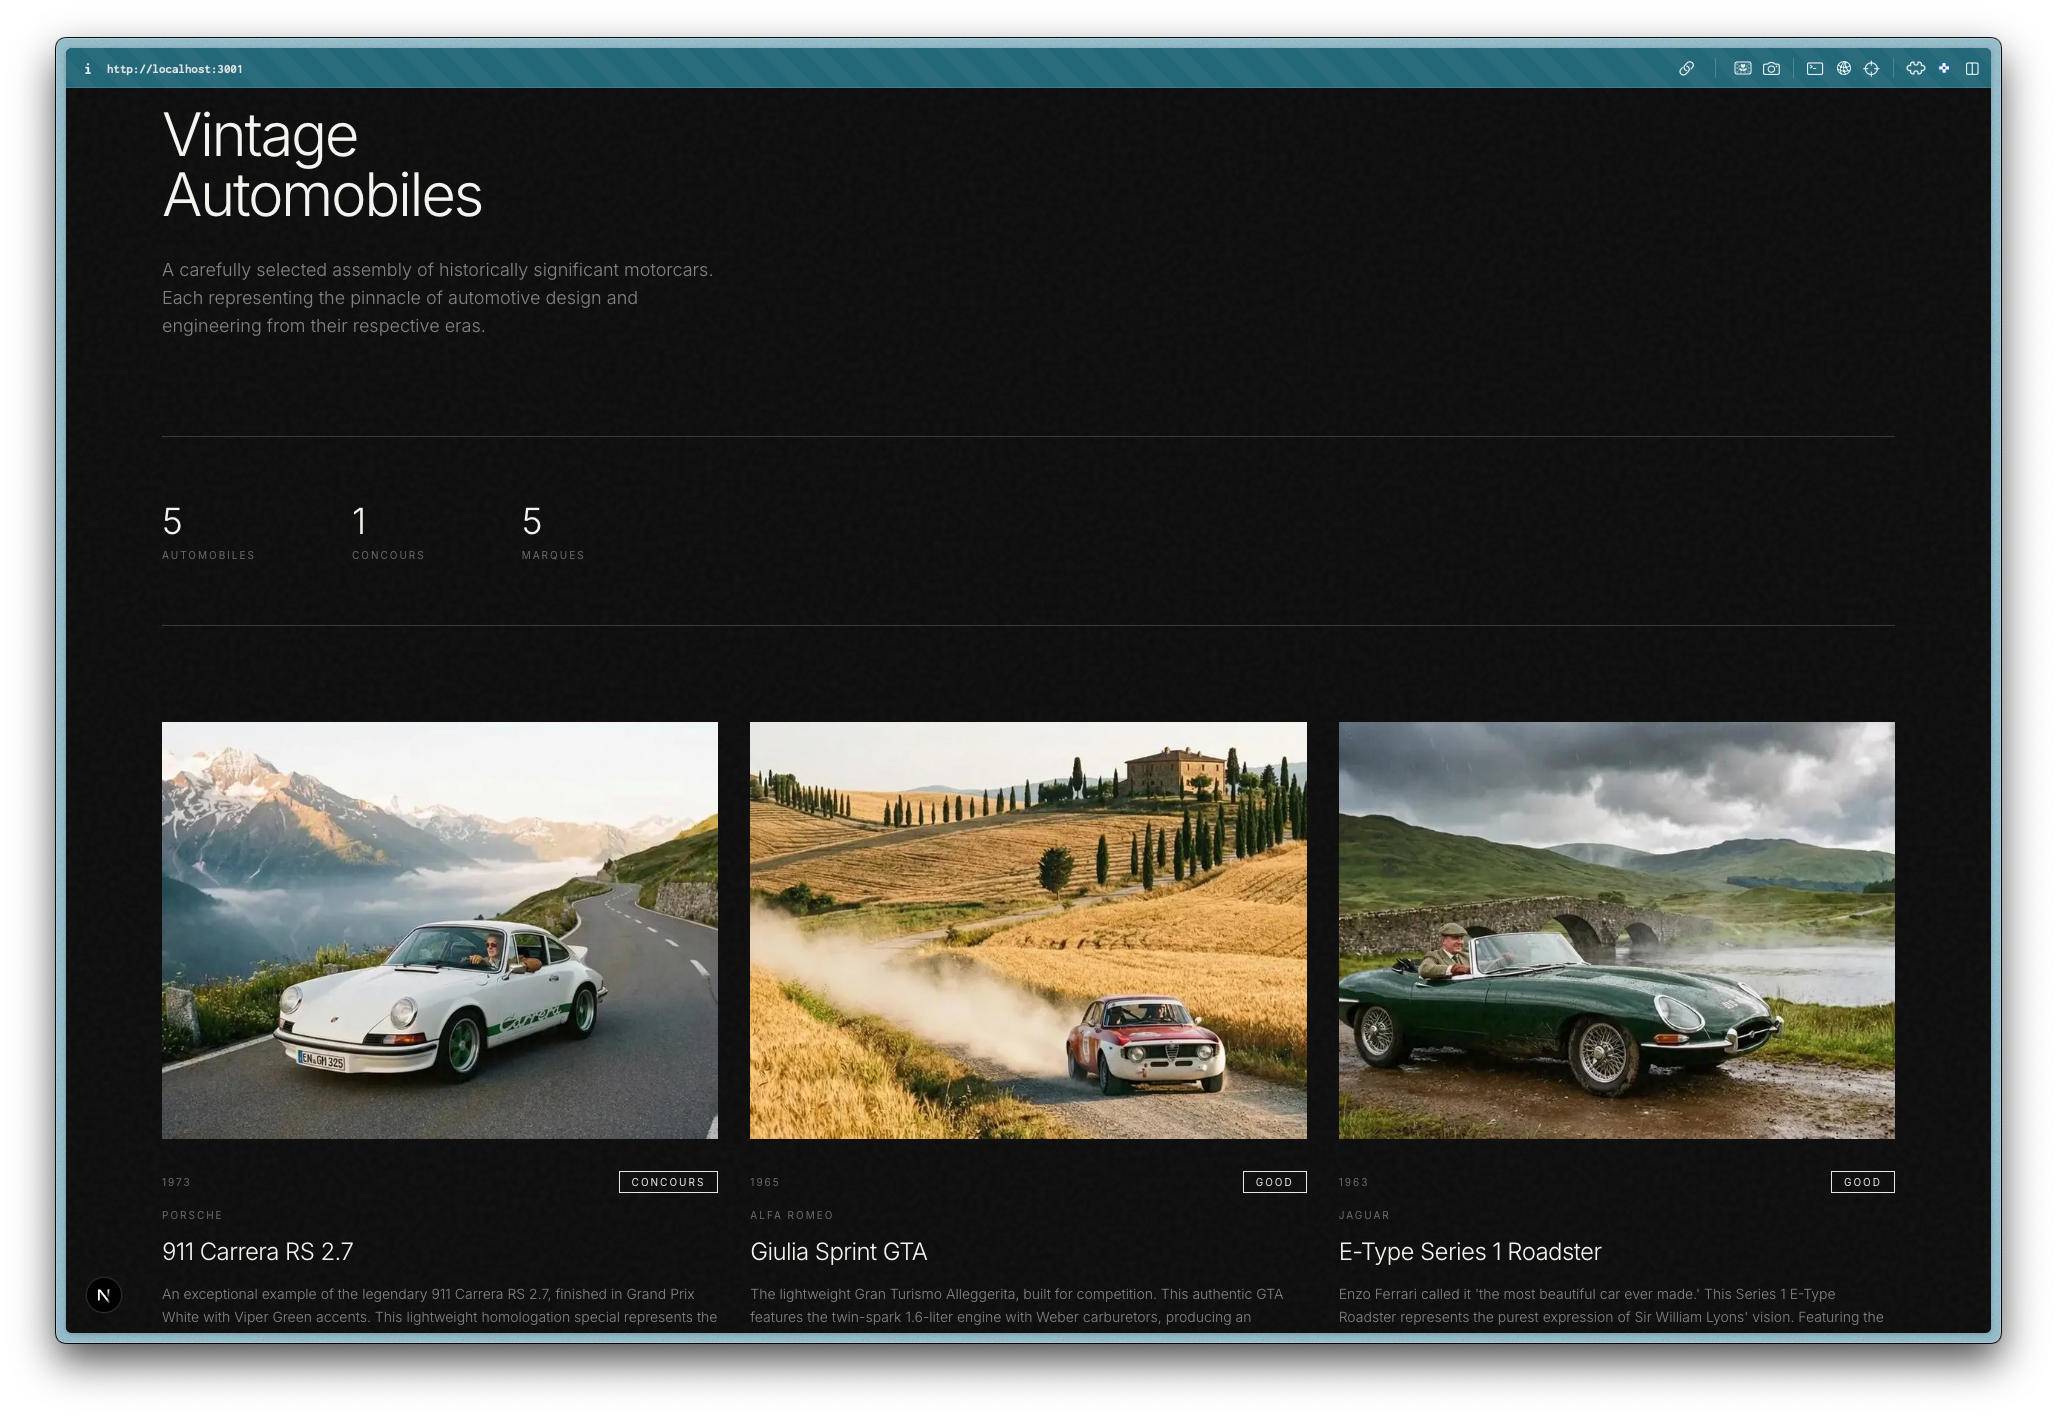Open the green Jaguar E-Type photo
2057x1417 pixels.
click(1616, 930)
